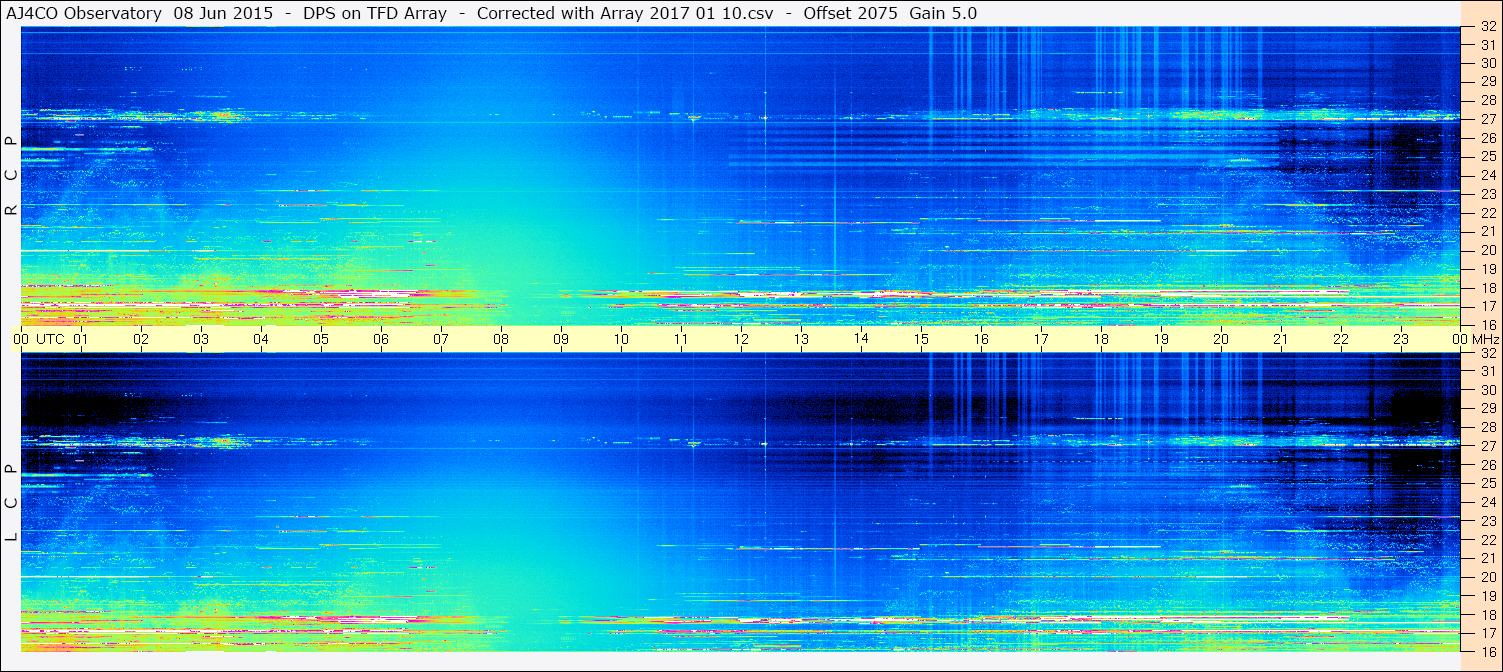Click the 02 hour time marker

(x=141, y=339)
